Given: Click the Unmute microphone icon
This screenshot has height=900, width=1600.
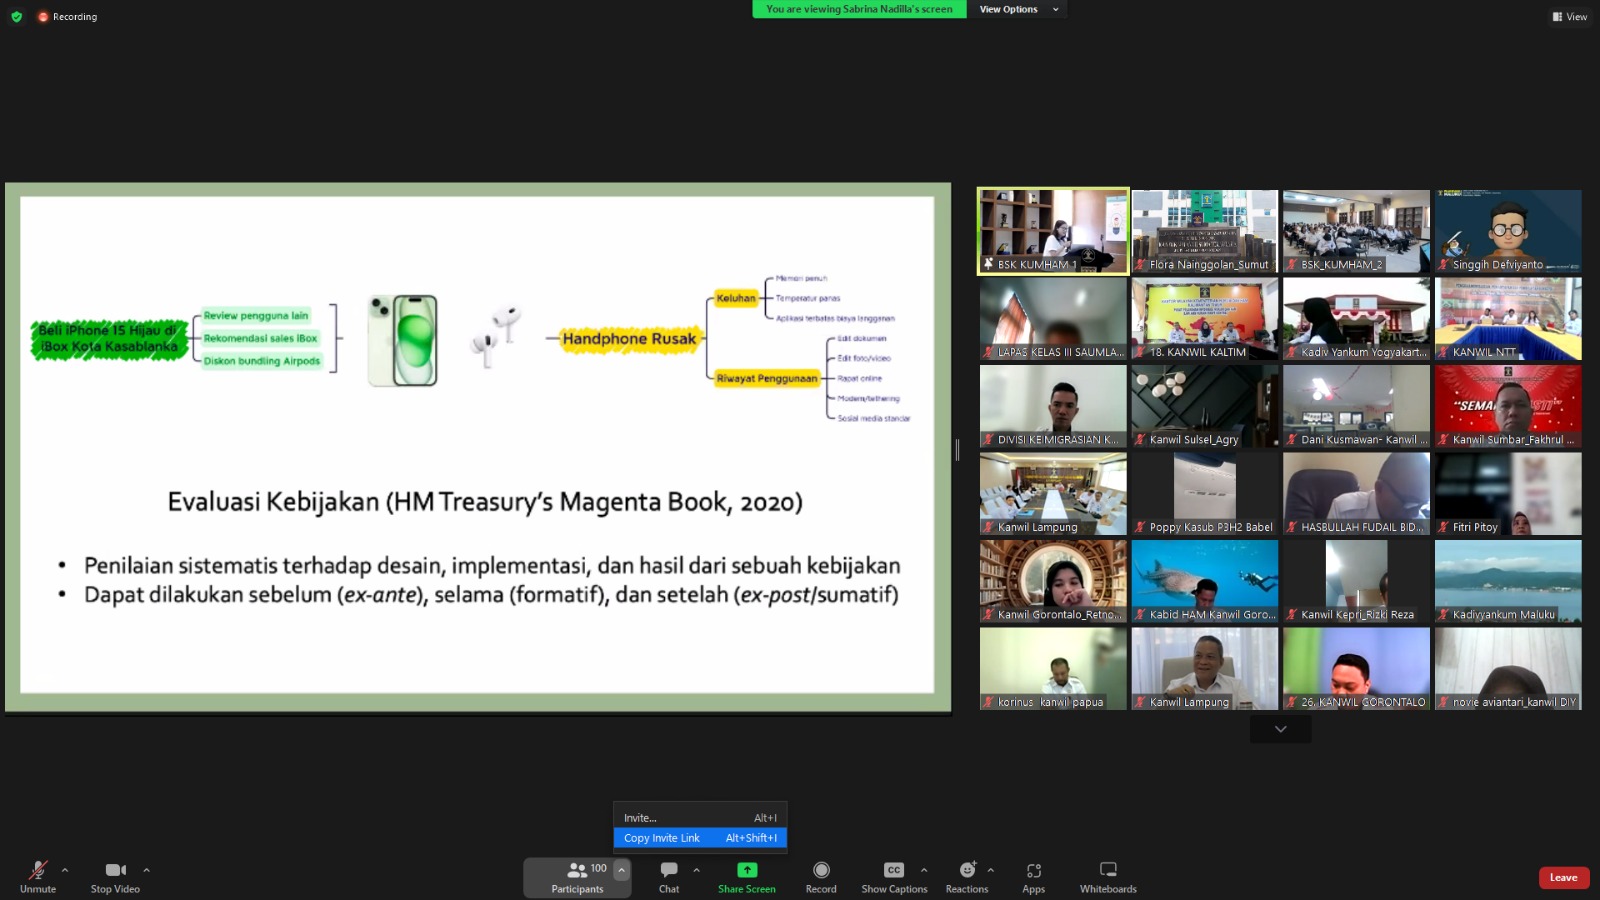Looking at the screenshot, I should click(x=38, y=870).
